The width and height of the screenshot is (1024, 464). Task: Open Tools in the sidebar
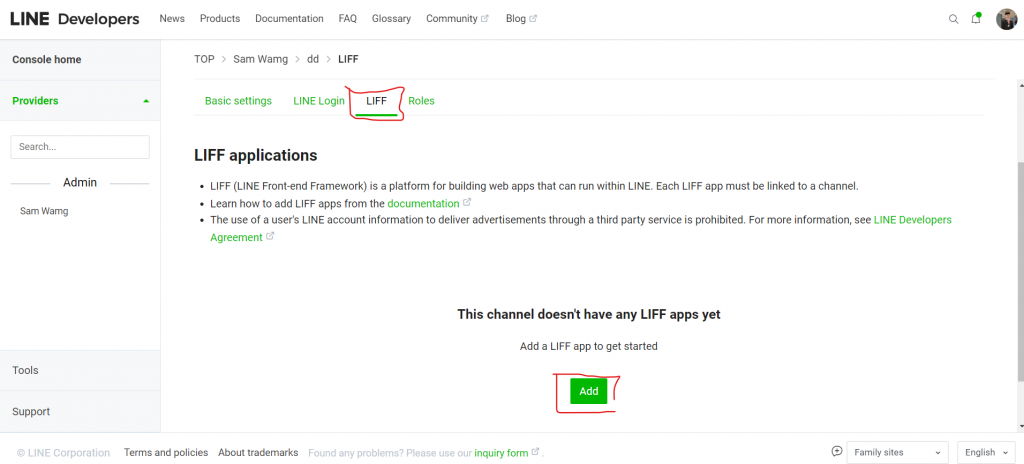coord(80,371)
